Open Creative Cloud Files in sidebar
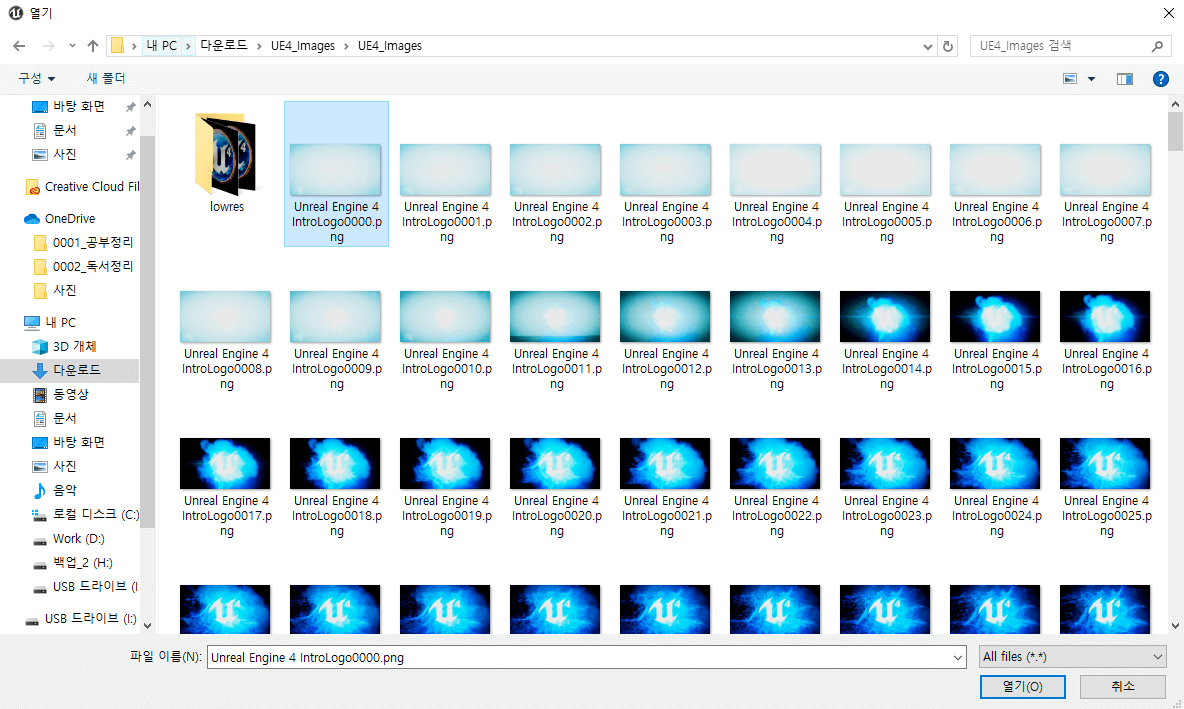 [x=82, y=186]
